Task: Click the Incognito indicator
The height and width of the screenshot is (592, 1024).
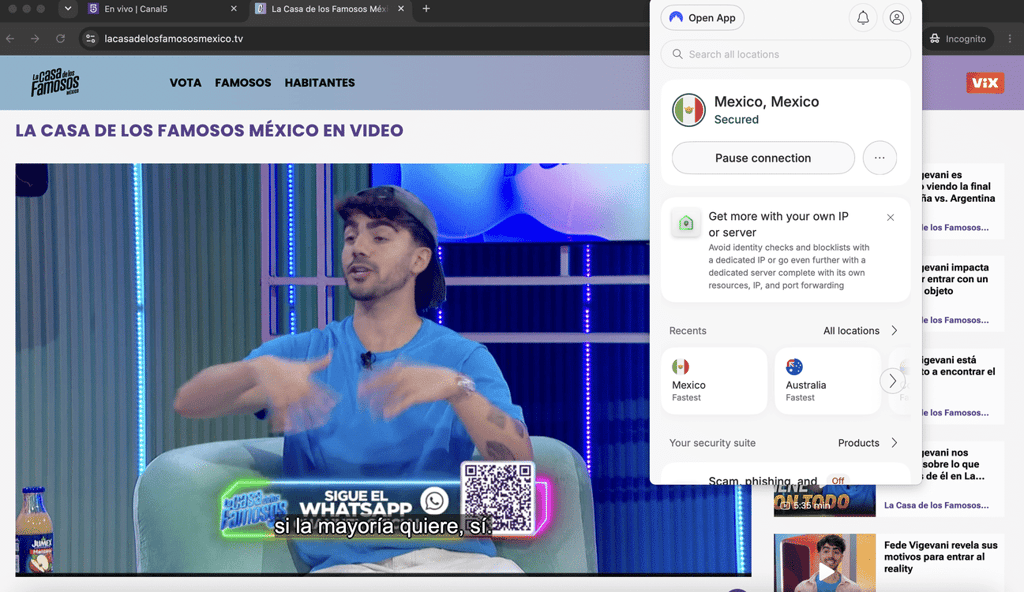Action: point(957,39)
